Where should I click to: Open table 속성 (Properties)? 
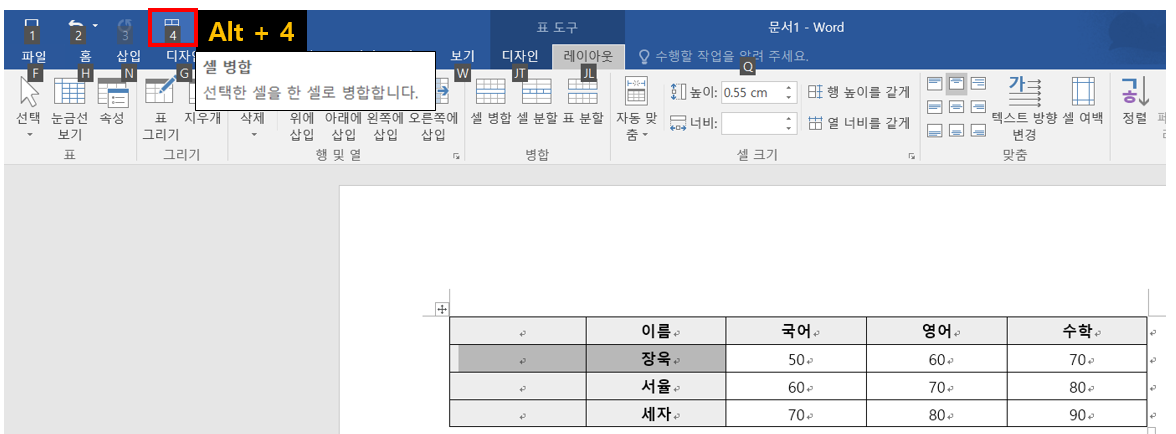point(112,100)
